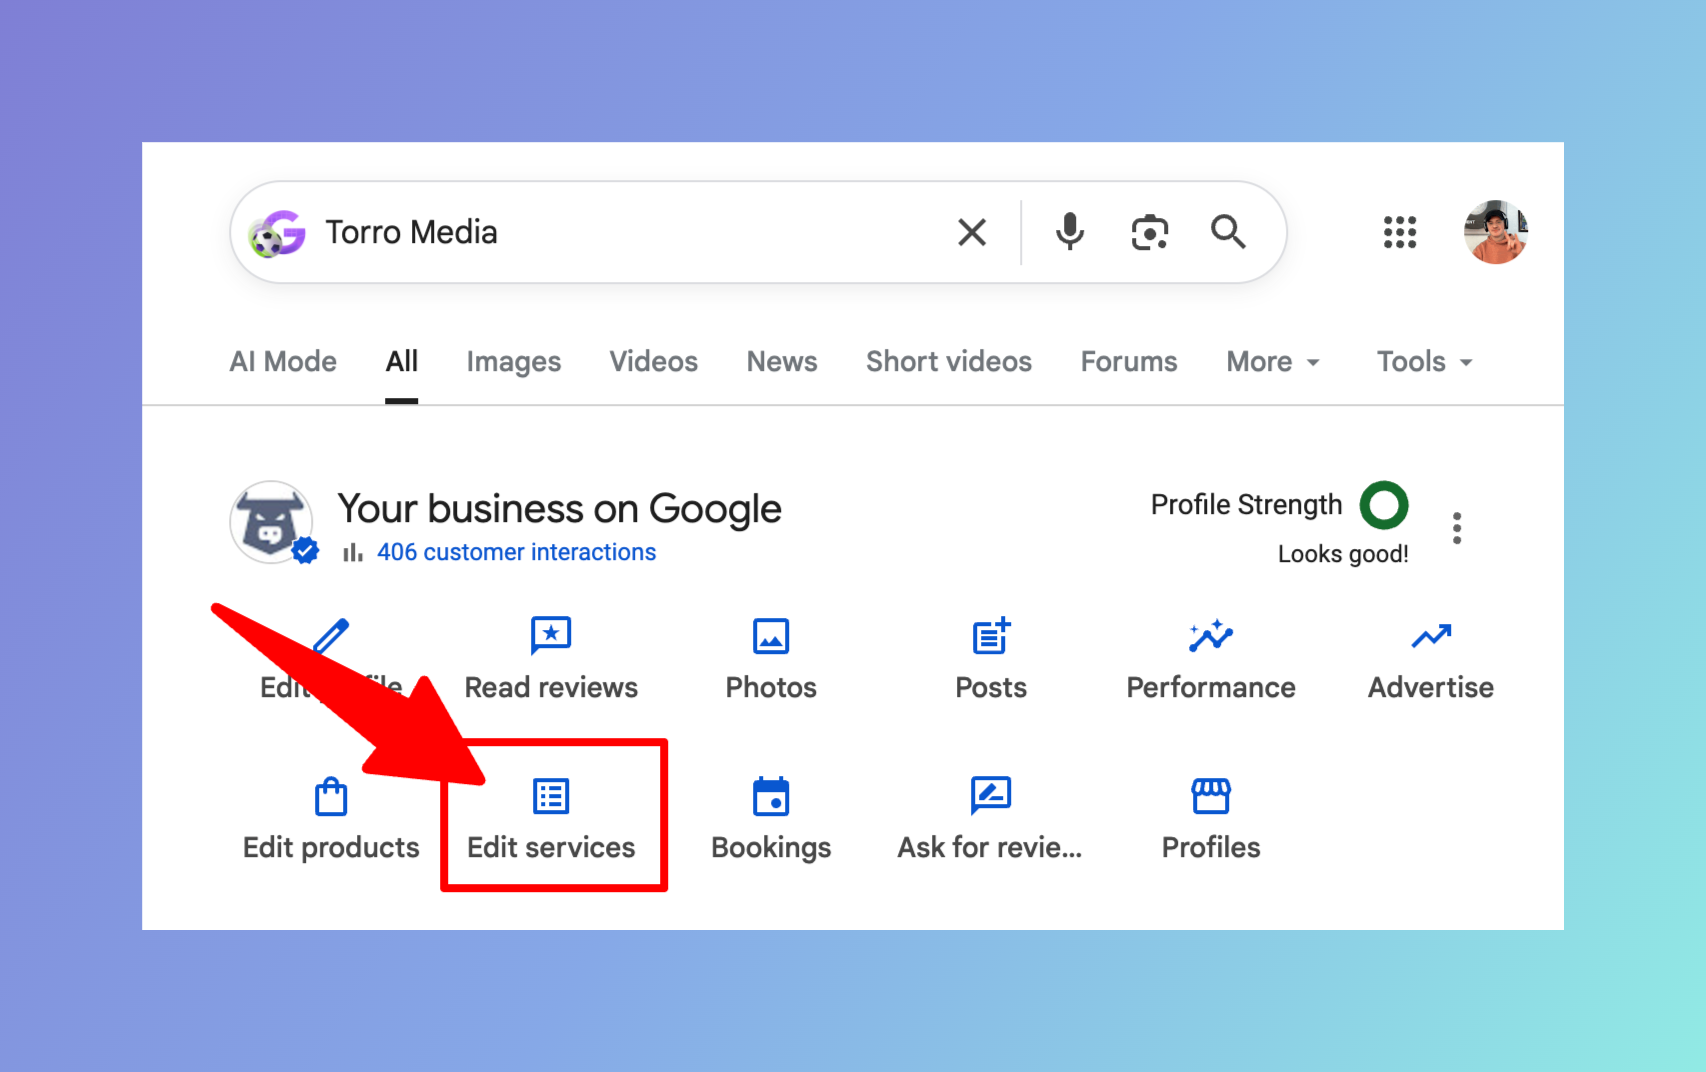Image resolution: width=1706 pixels, height=1072 pixels.
Task: Click the 'Ask for revie...' label
Action: tap(990, 847)
